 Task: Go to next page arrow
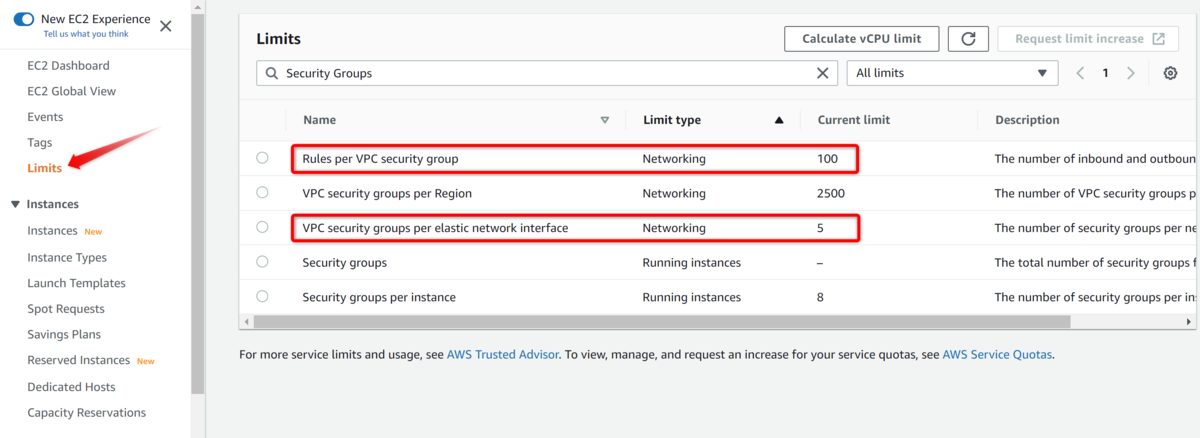(1131, 73)
